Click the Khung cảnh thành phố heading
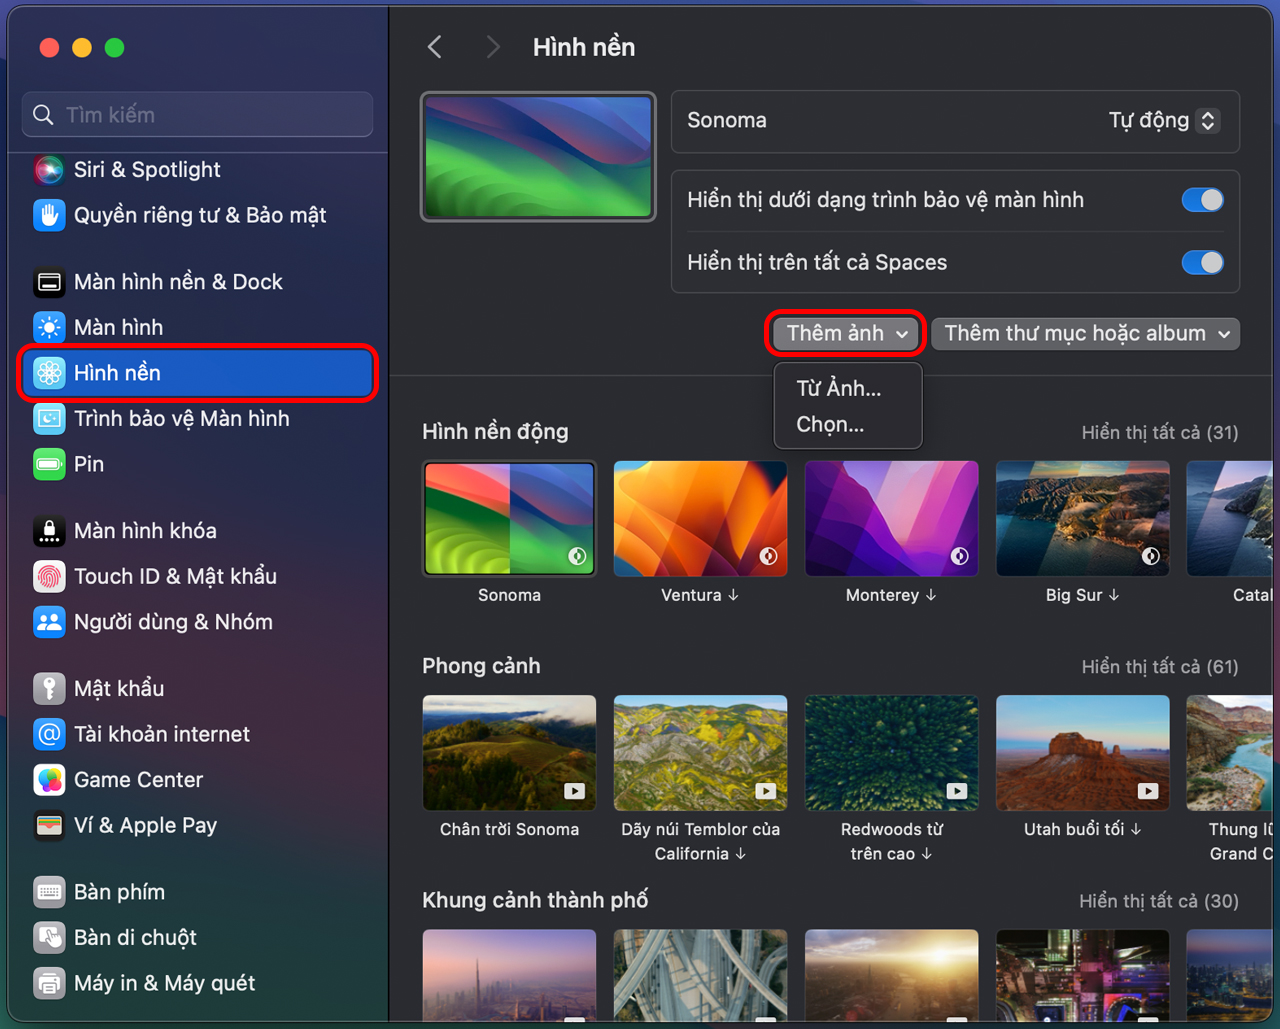Screen dimensions: 1280x1029 (535, 900)
